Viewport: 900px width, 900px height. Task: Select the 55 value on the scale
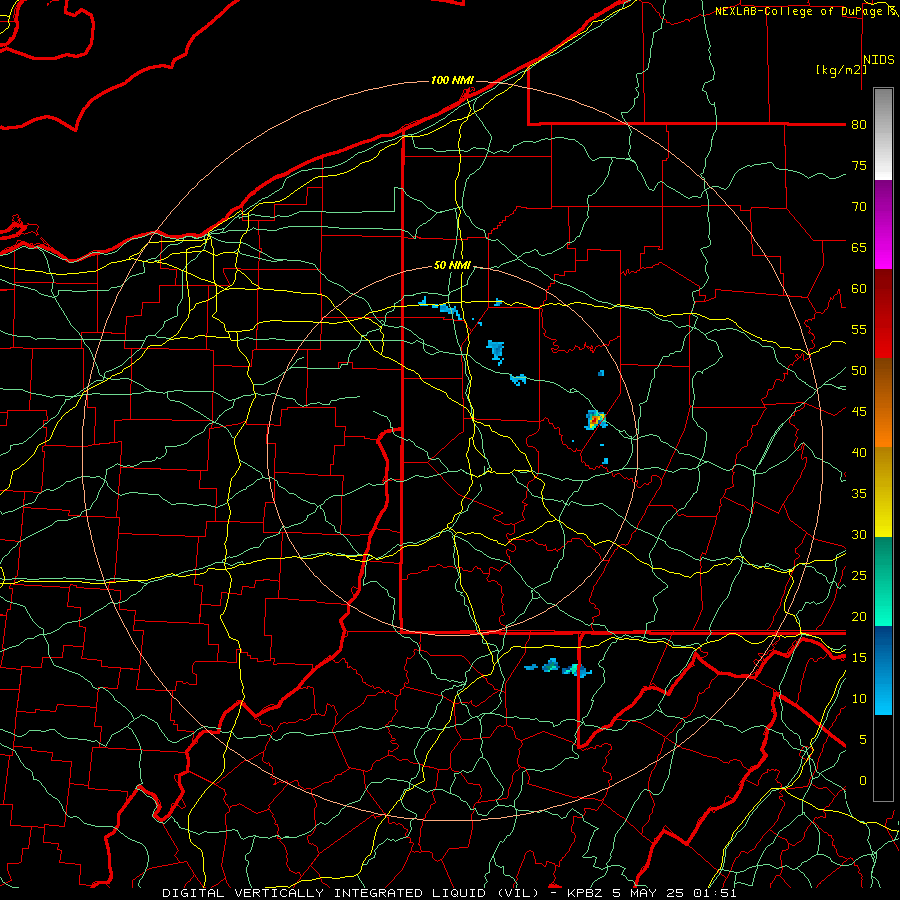point(859,329)
